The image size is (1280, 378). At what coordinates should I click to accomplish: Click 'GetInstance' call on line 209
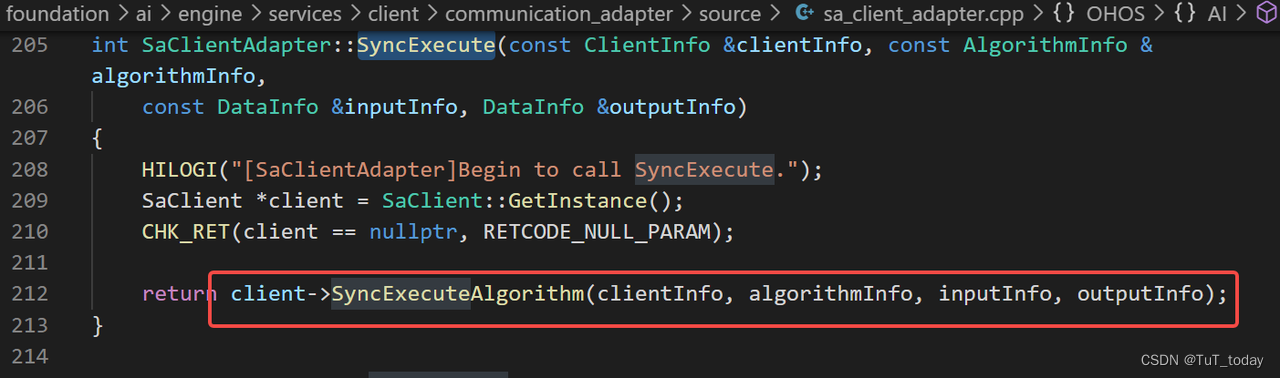click(578, 201)
